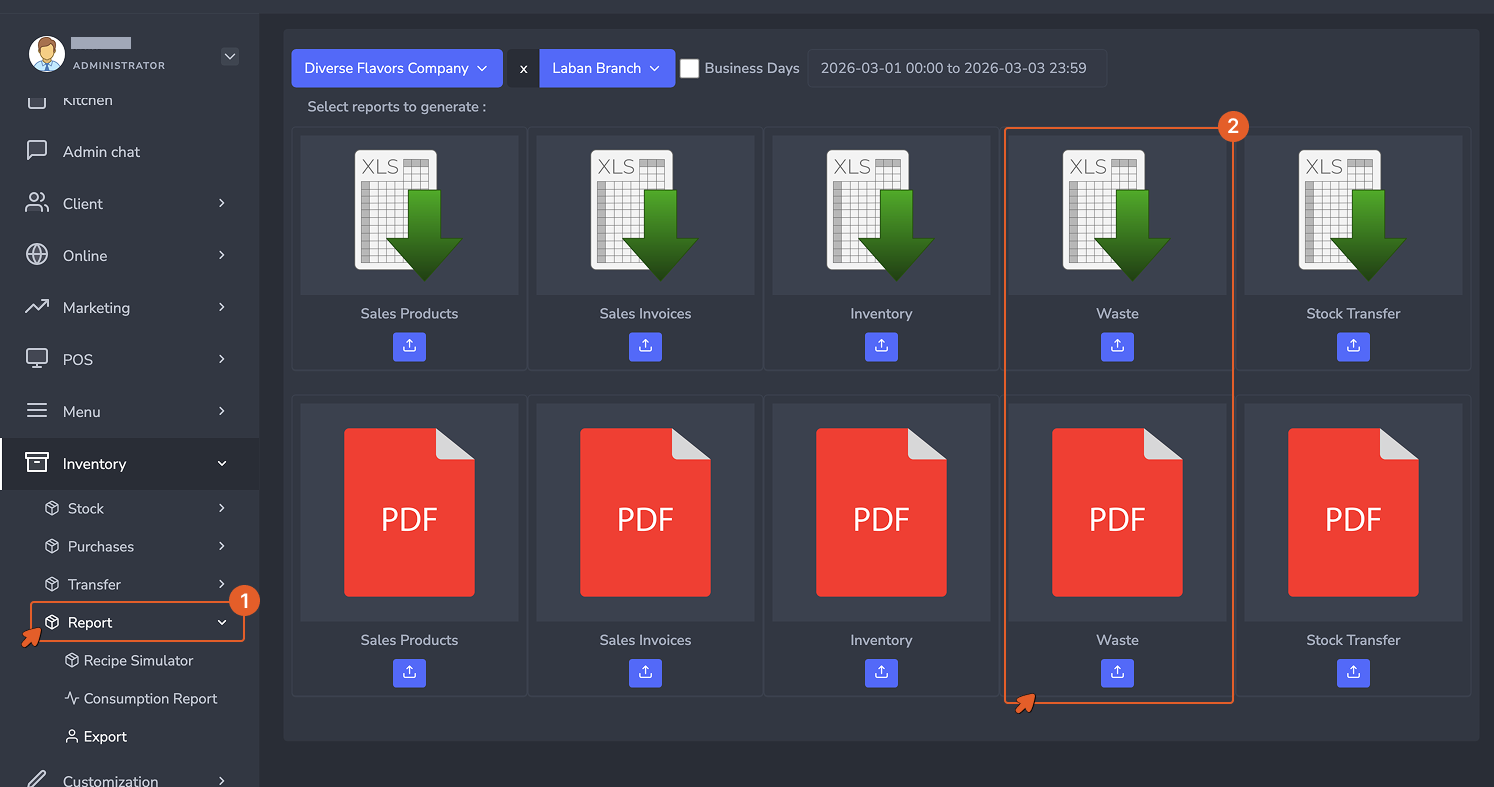
Task: Expand the Client sidebar menu
Action: pos(129,203)
